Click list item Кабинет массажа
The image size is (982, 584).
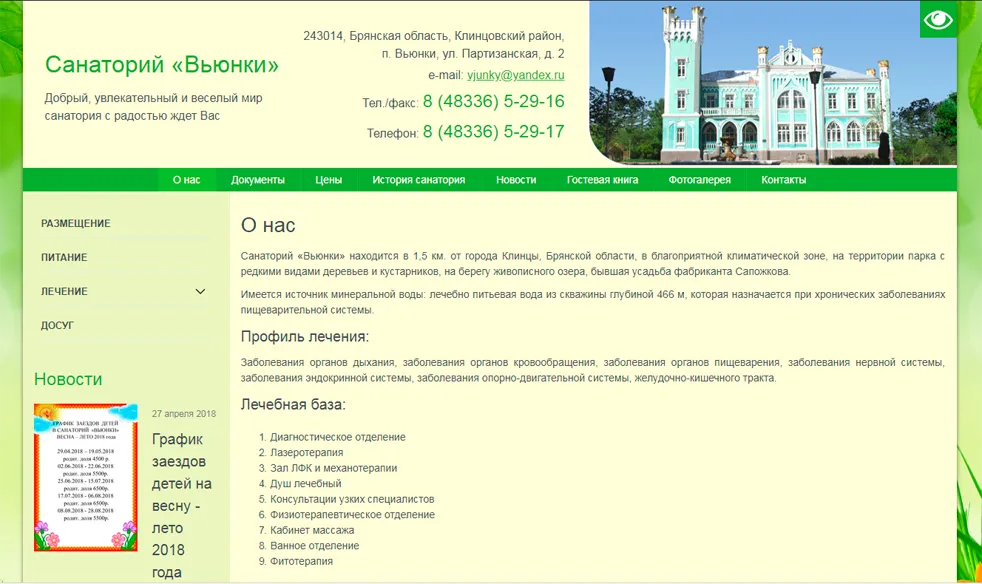312,530
